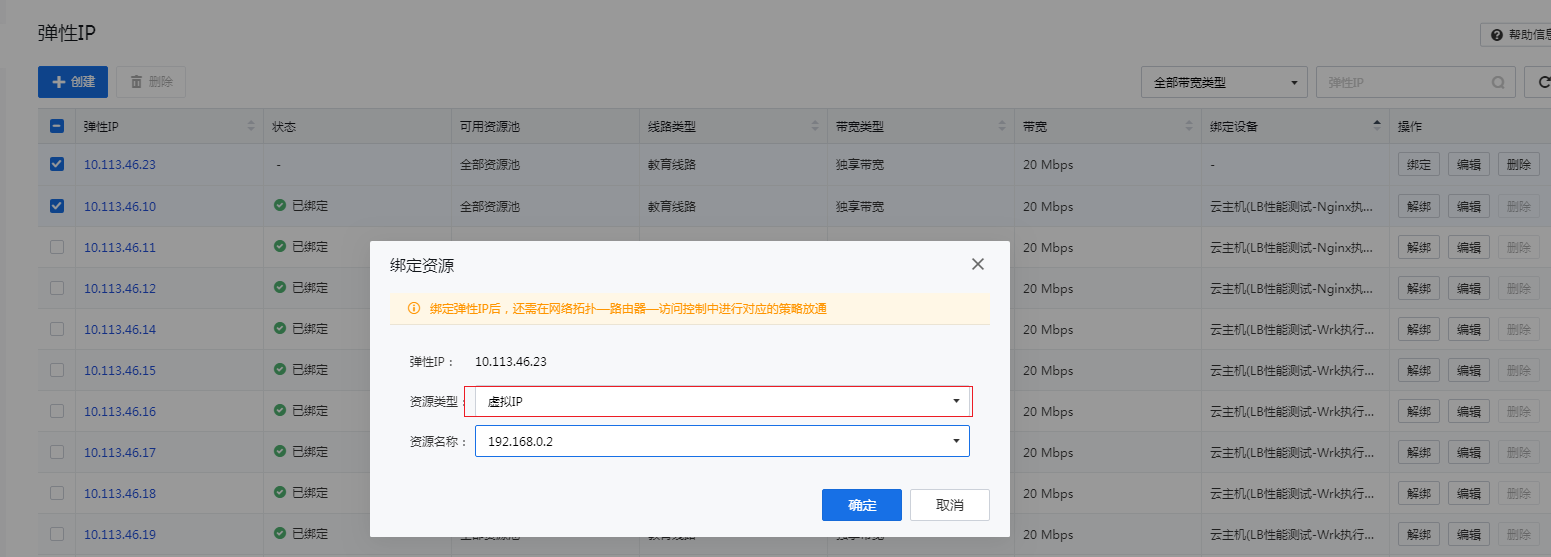The height and width of the screenshot is (557, 1551).
Task: Open the 10.113.46.23 IP link
Action: 120,165
